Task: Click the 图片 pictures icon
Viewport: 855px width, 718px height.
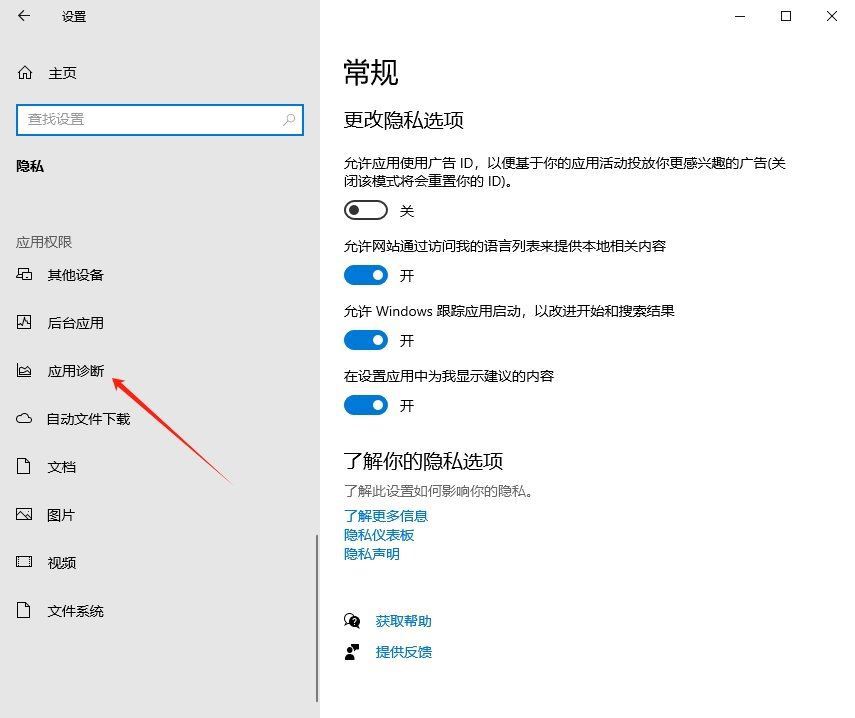Action: click(24, 514)
